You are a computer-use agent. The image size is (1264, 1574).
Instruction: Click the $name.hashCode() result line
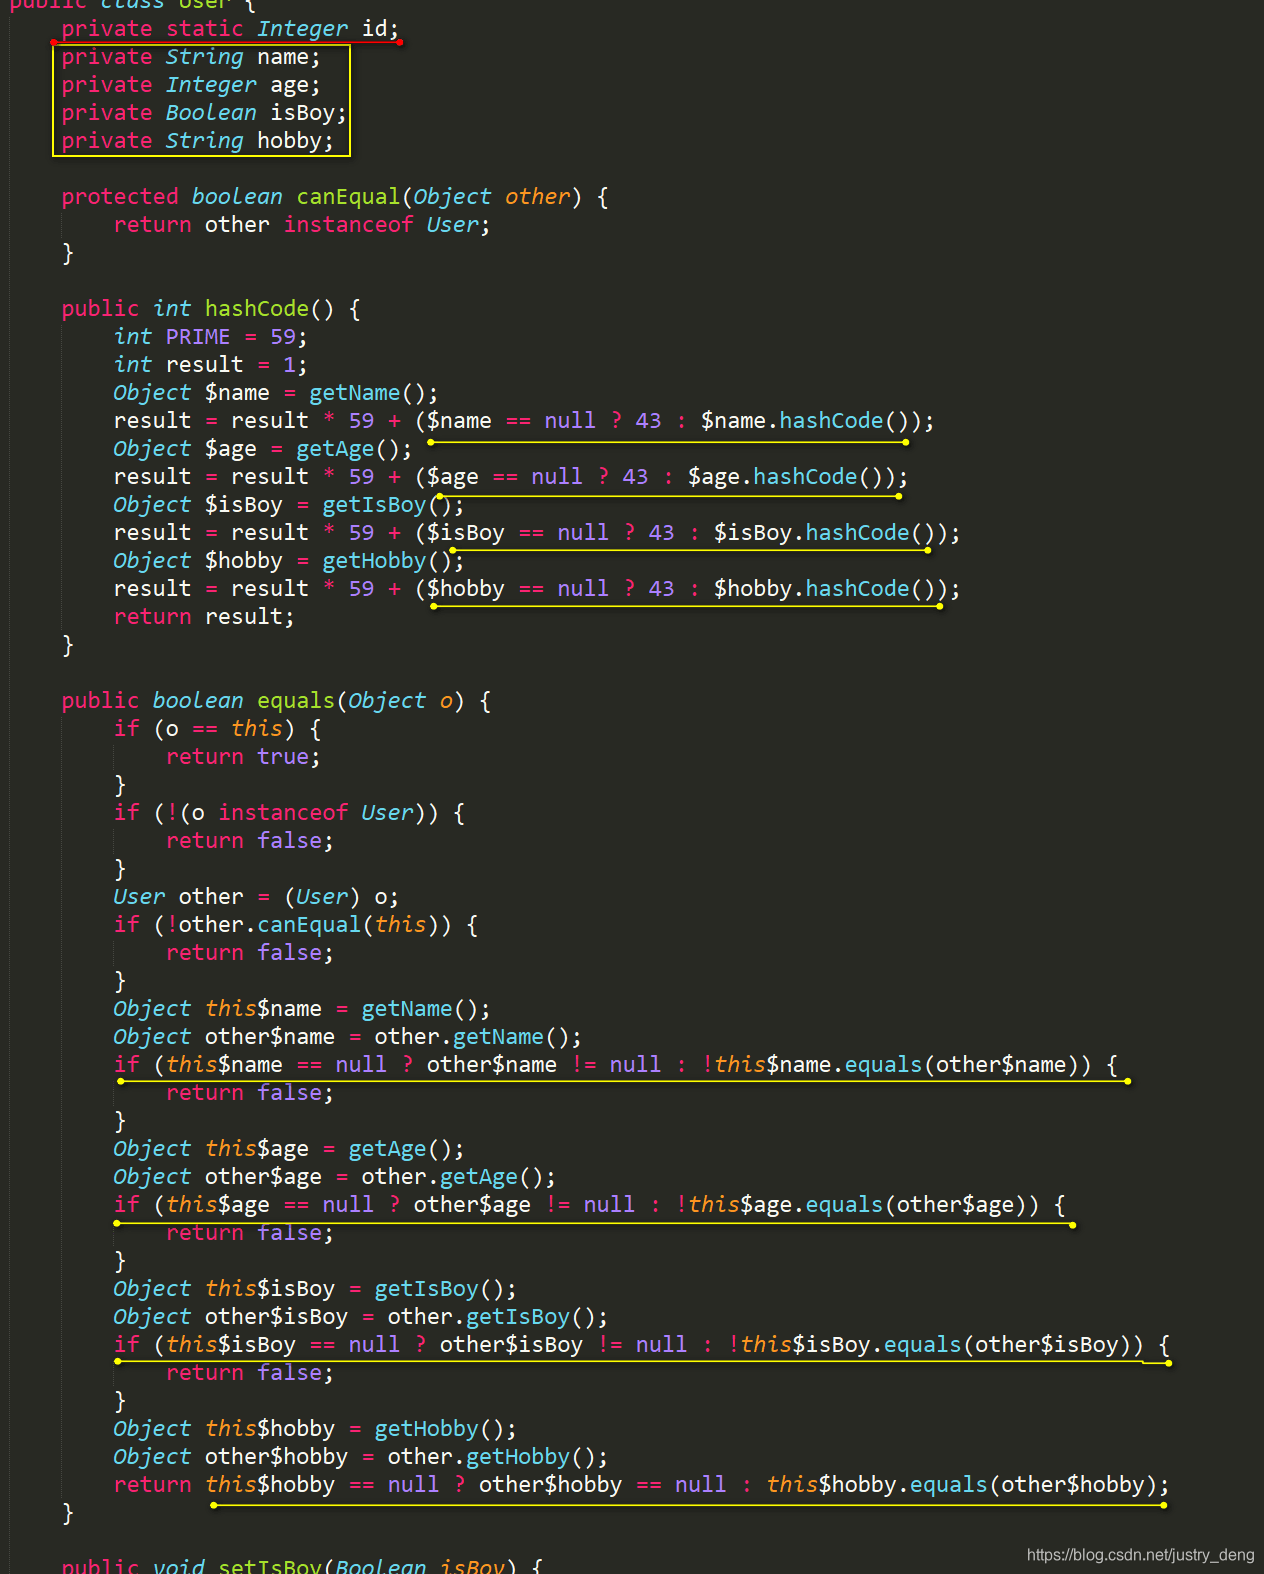[x=524, y=421]
